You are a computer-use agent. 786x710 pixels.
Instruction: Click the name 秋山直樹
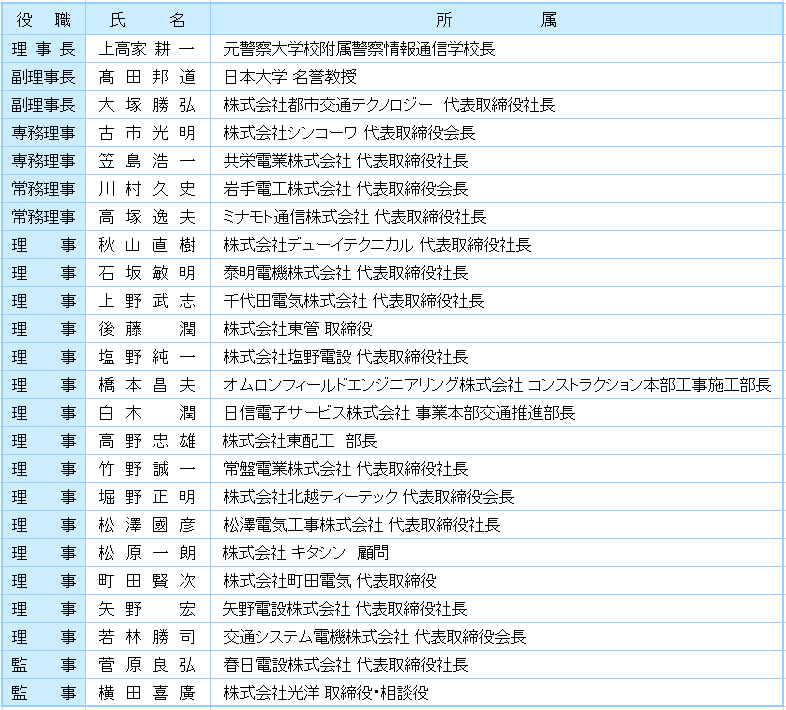click(148, 245)
